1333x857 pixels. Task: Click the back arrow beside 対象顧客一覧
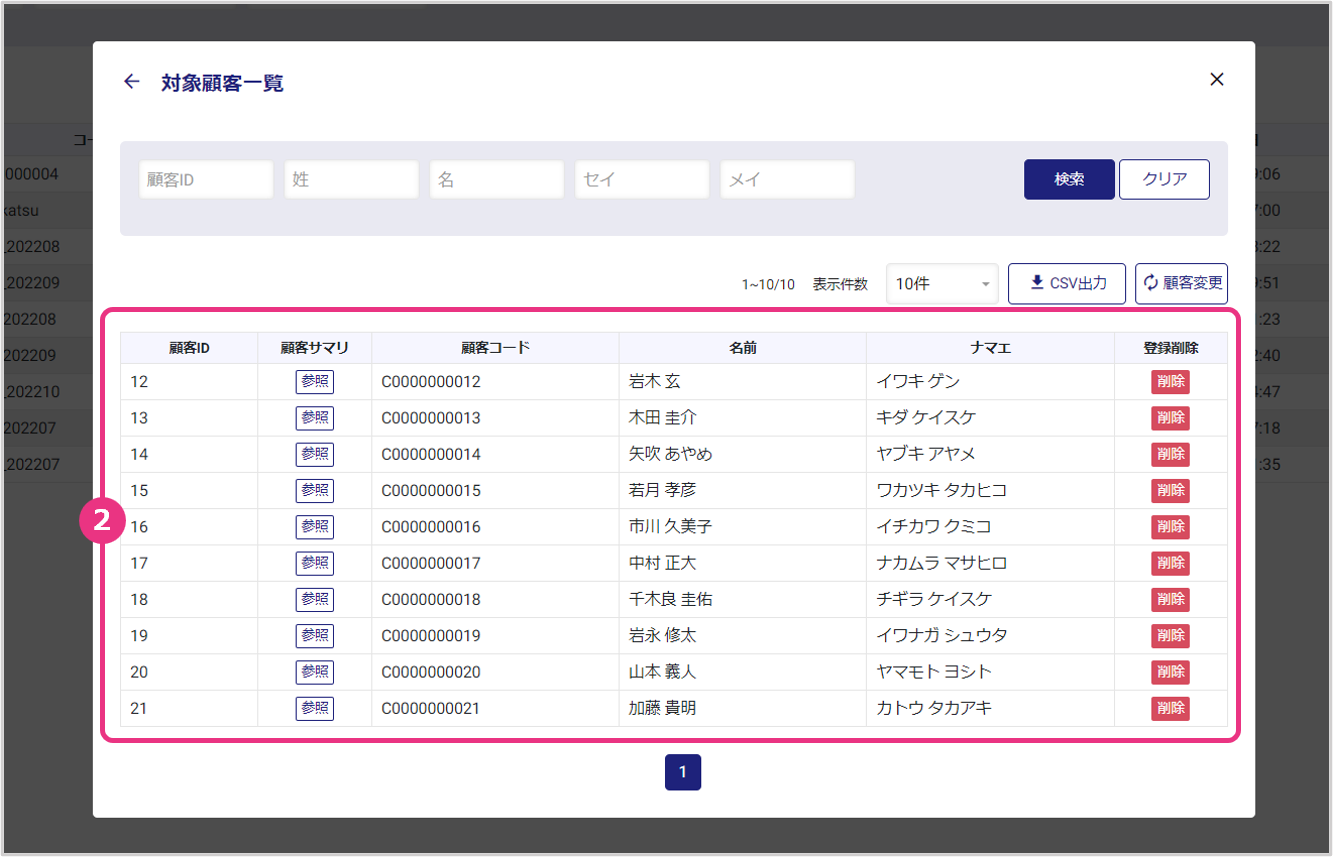(131, 82)
